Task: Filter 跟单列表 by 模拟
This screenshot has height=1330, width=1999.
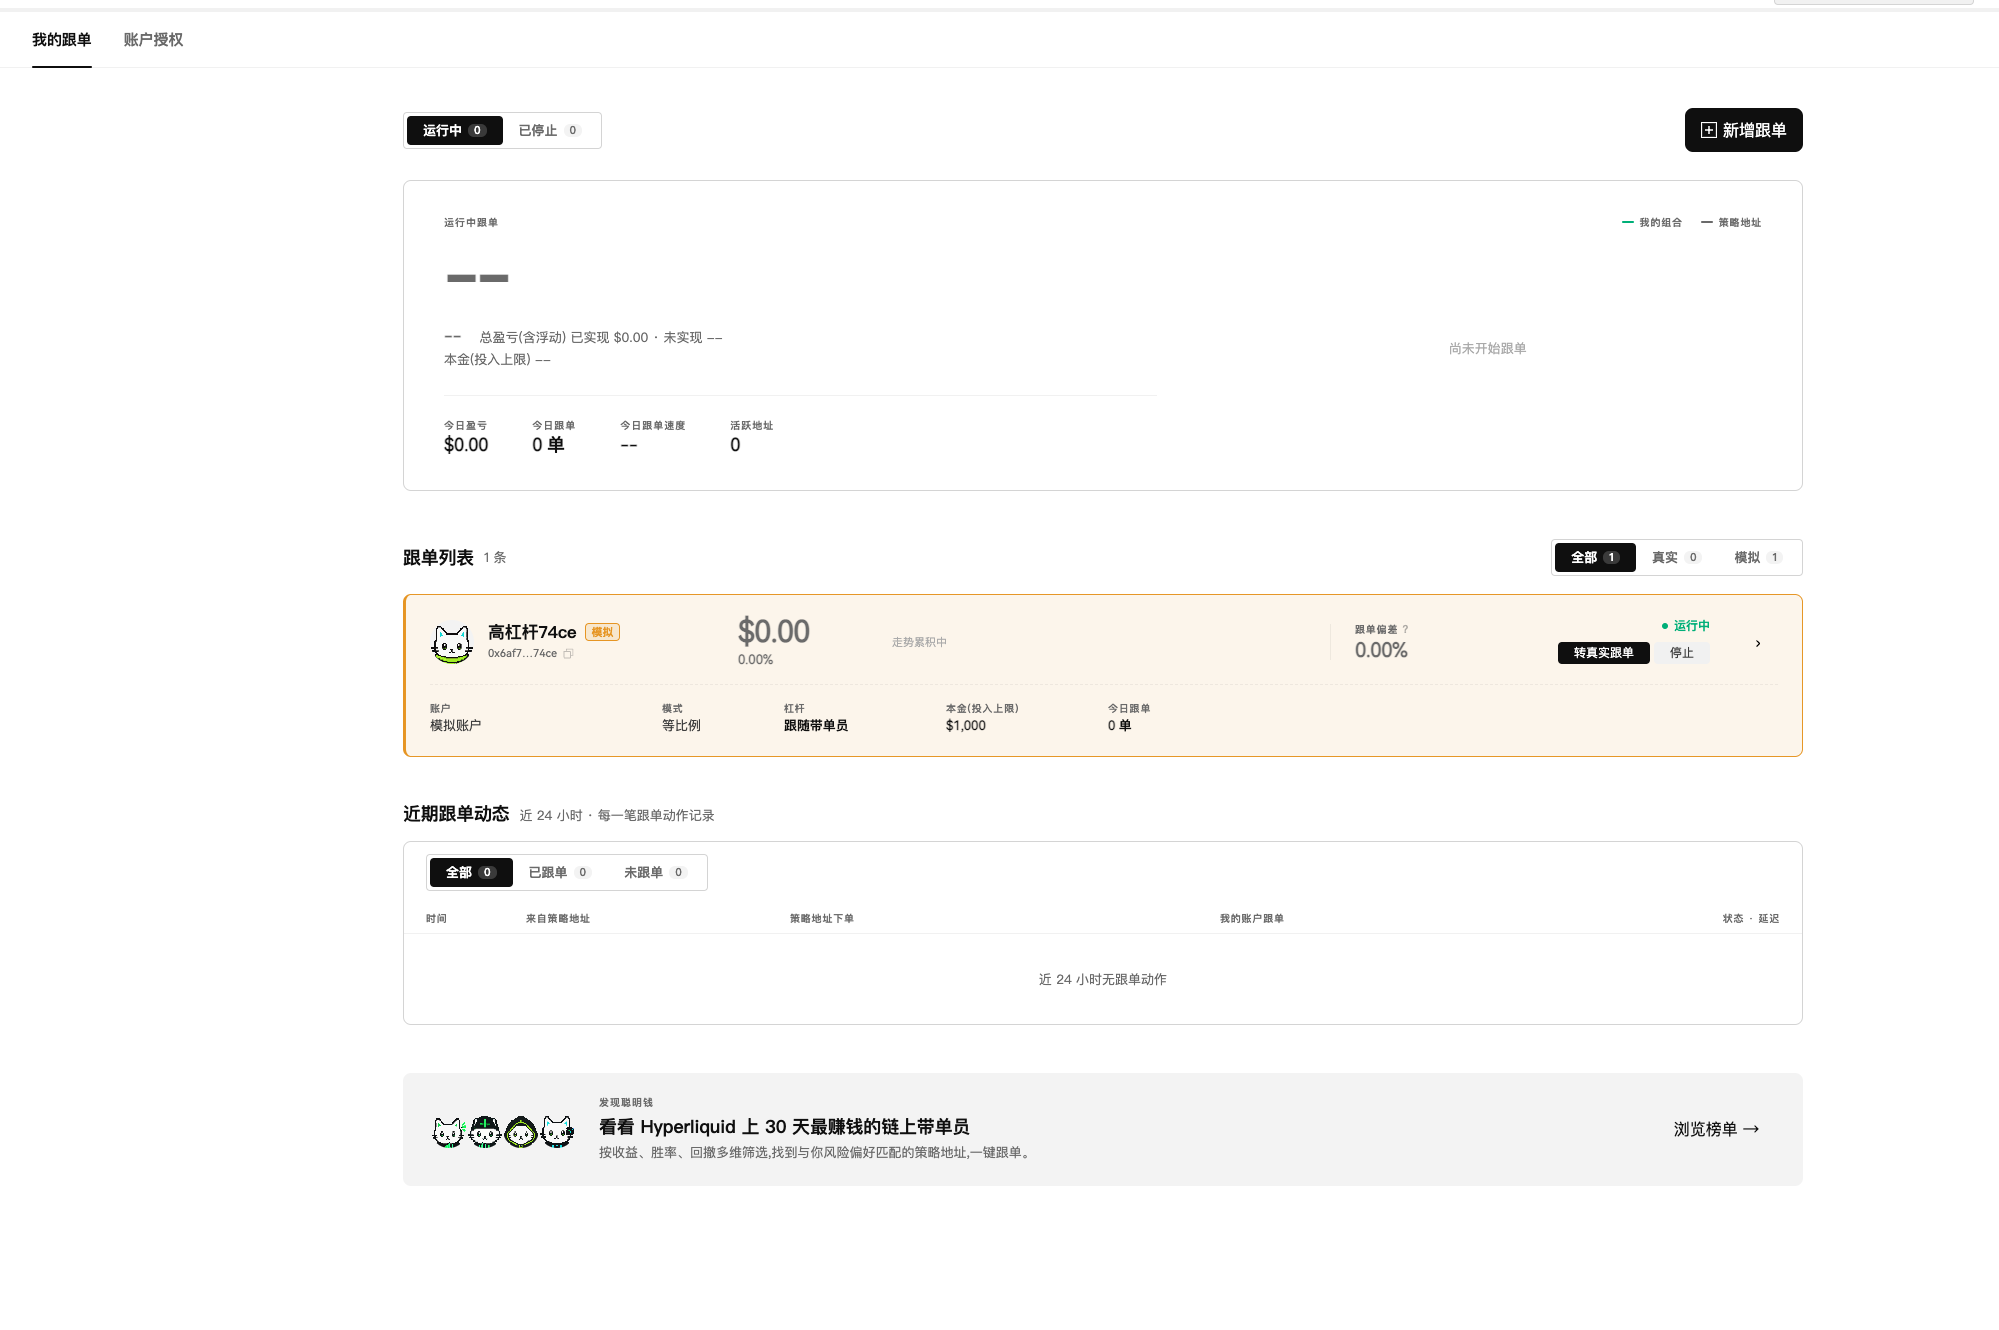Action: (1758, 557)
